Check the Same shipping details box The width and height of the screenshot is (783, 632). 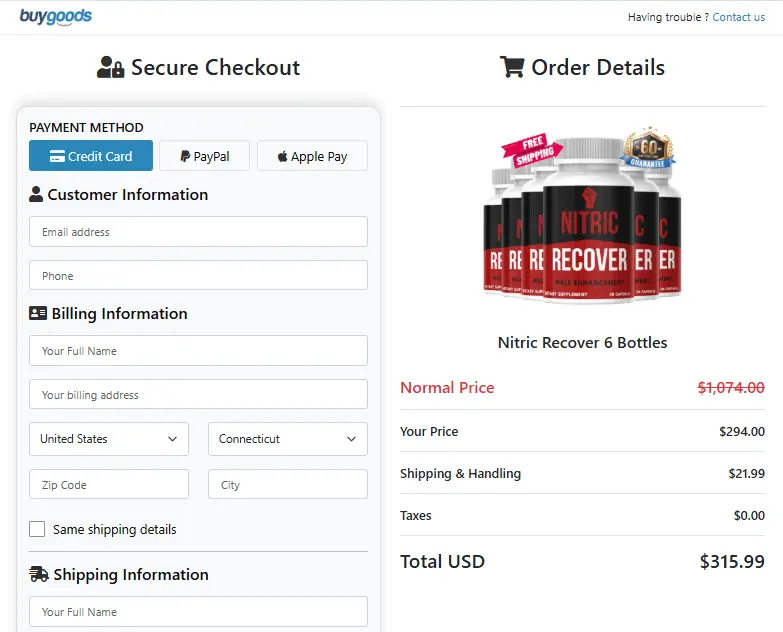37,529
